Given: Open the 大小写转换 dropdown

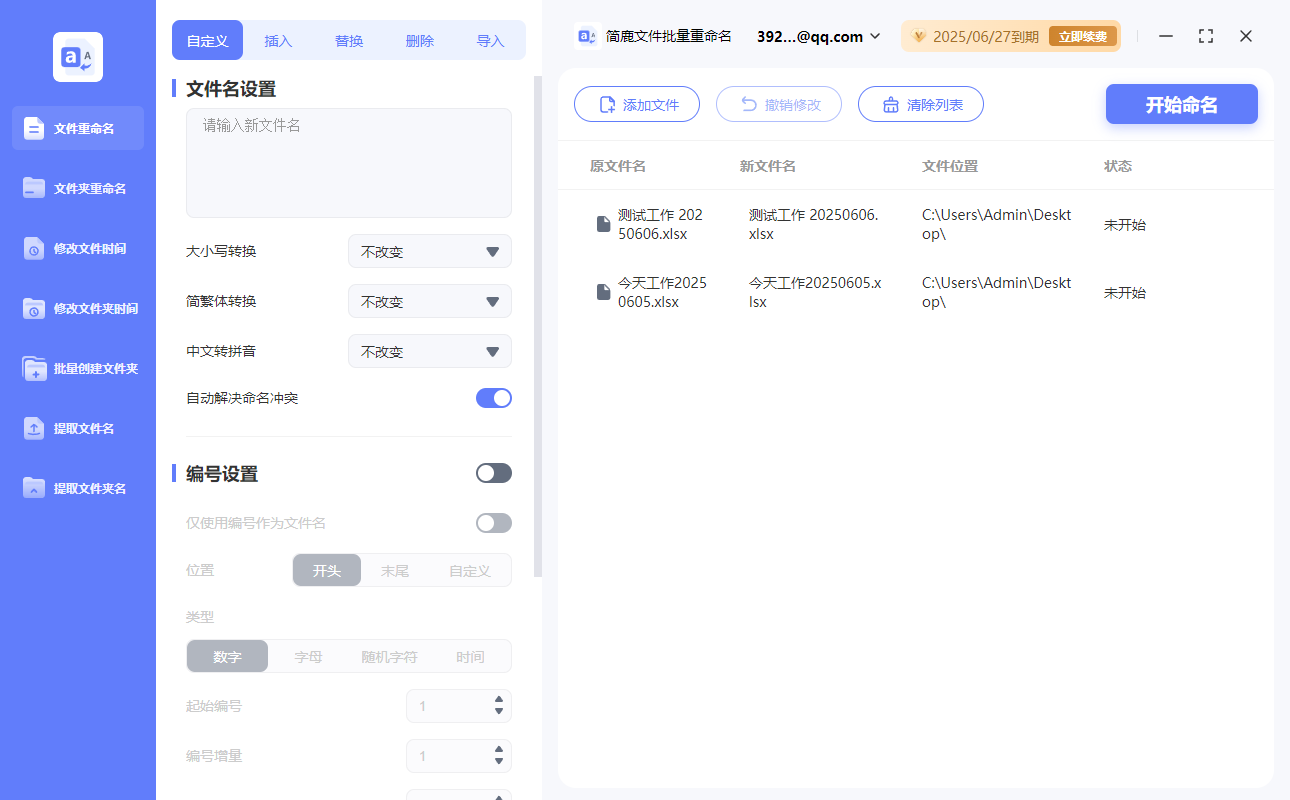Looking at the screenshot, I should (429, 251).
